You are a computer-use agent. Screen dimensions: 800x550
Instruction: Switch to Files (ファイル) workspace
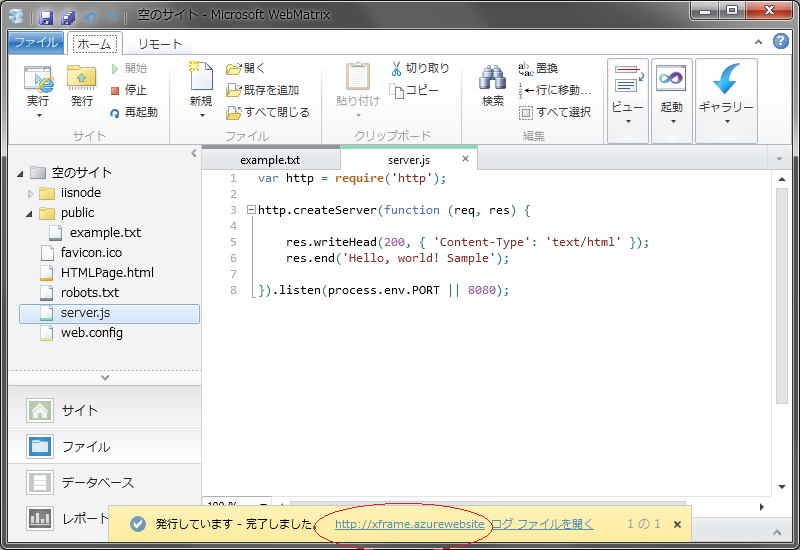point(105,446)
